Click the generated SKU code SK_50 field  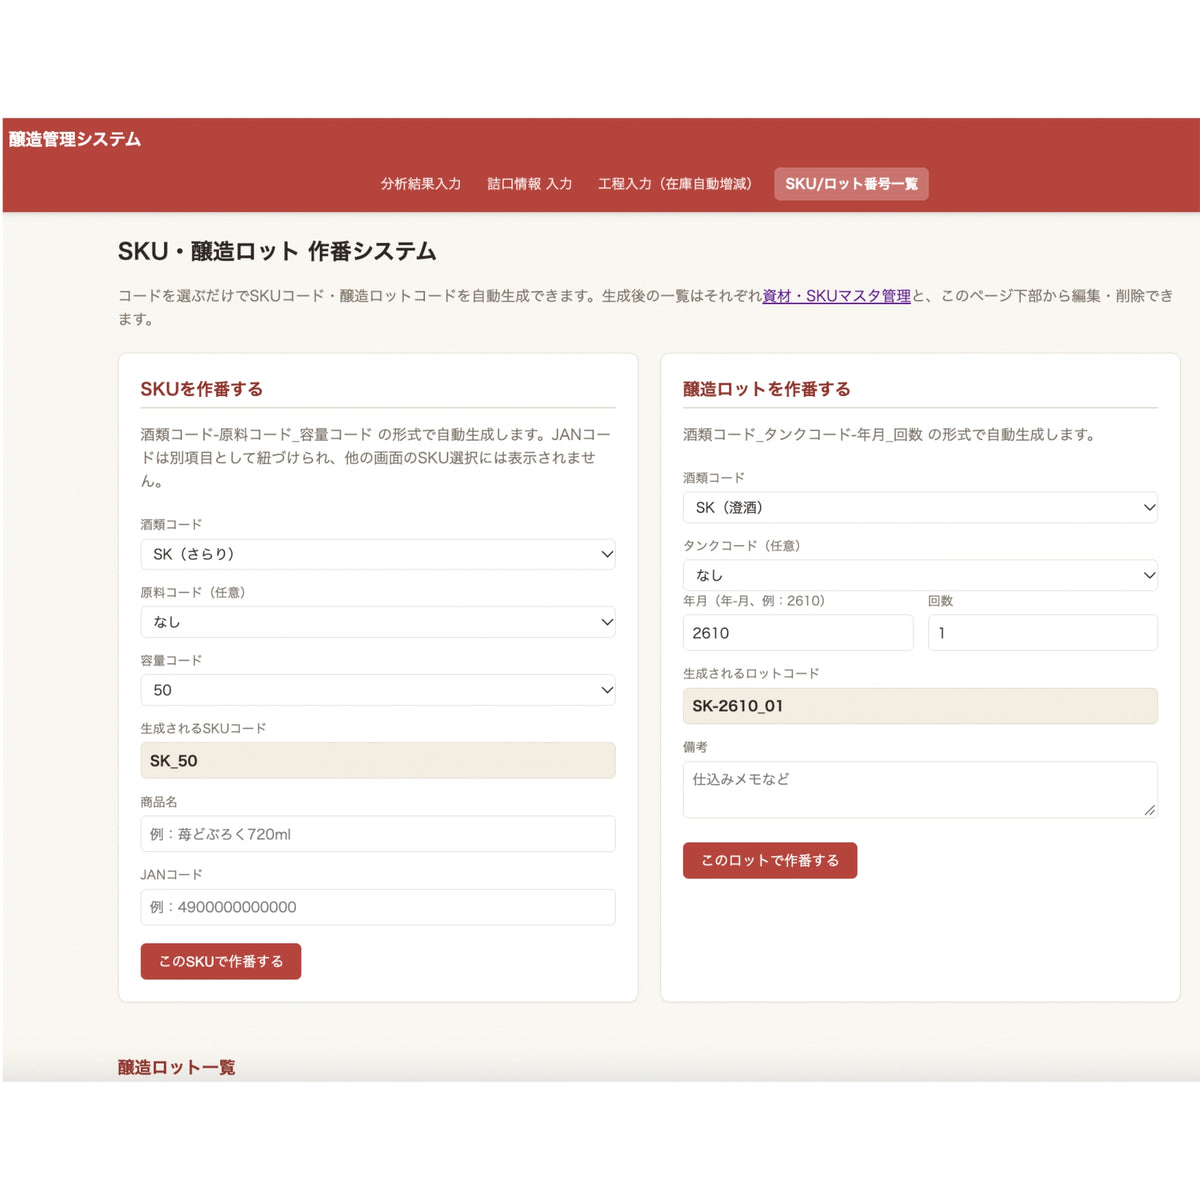(378, 761)
